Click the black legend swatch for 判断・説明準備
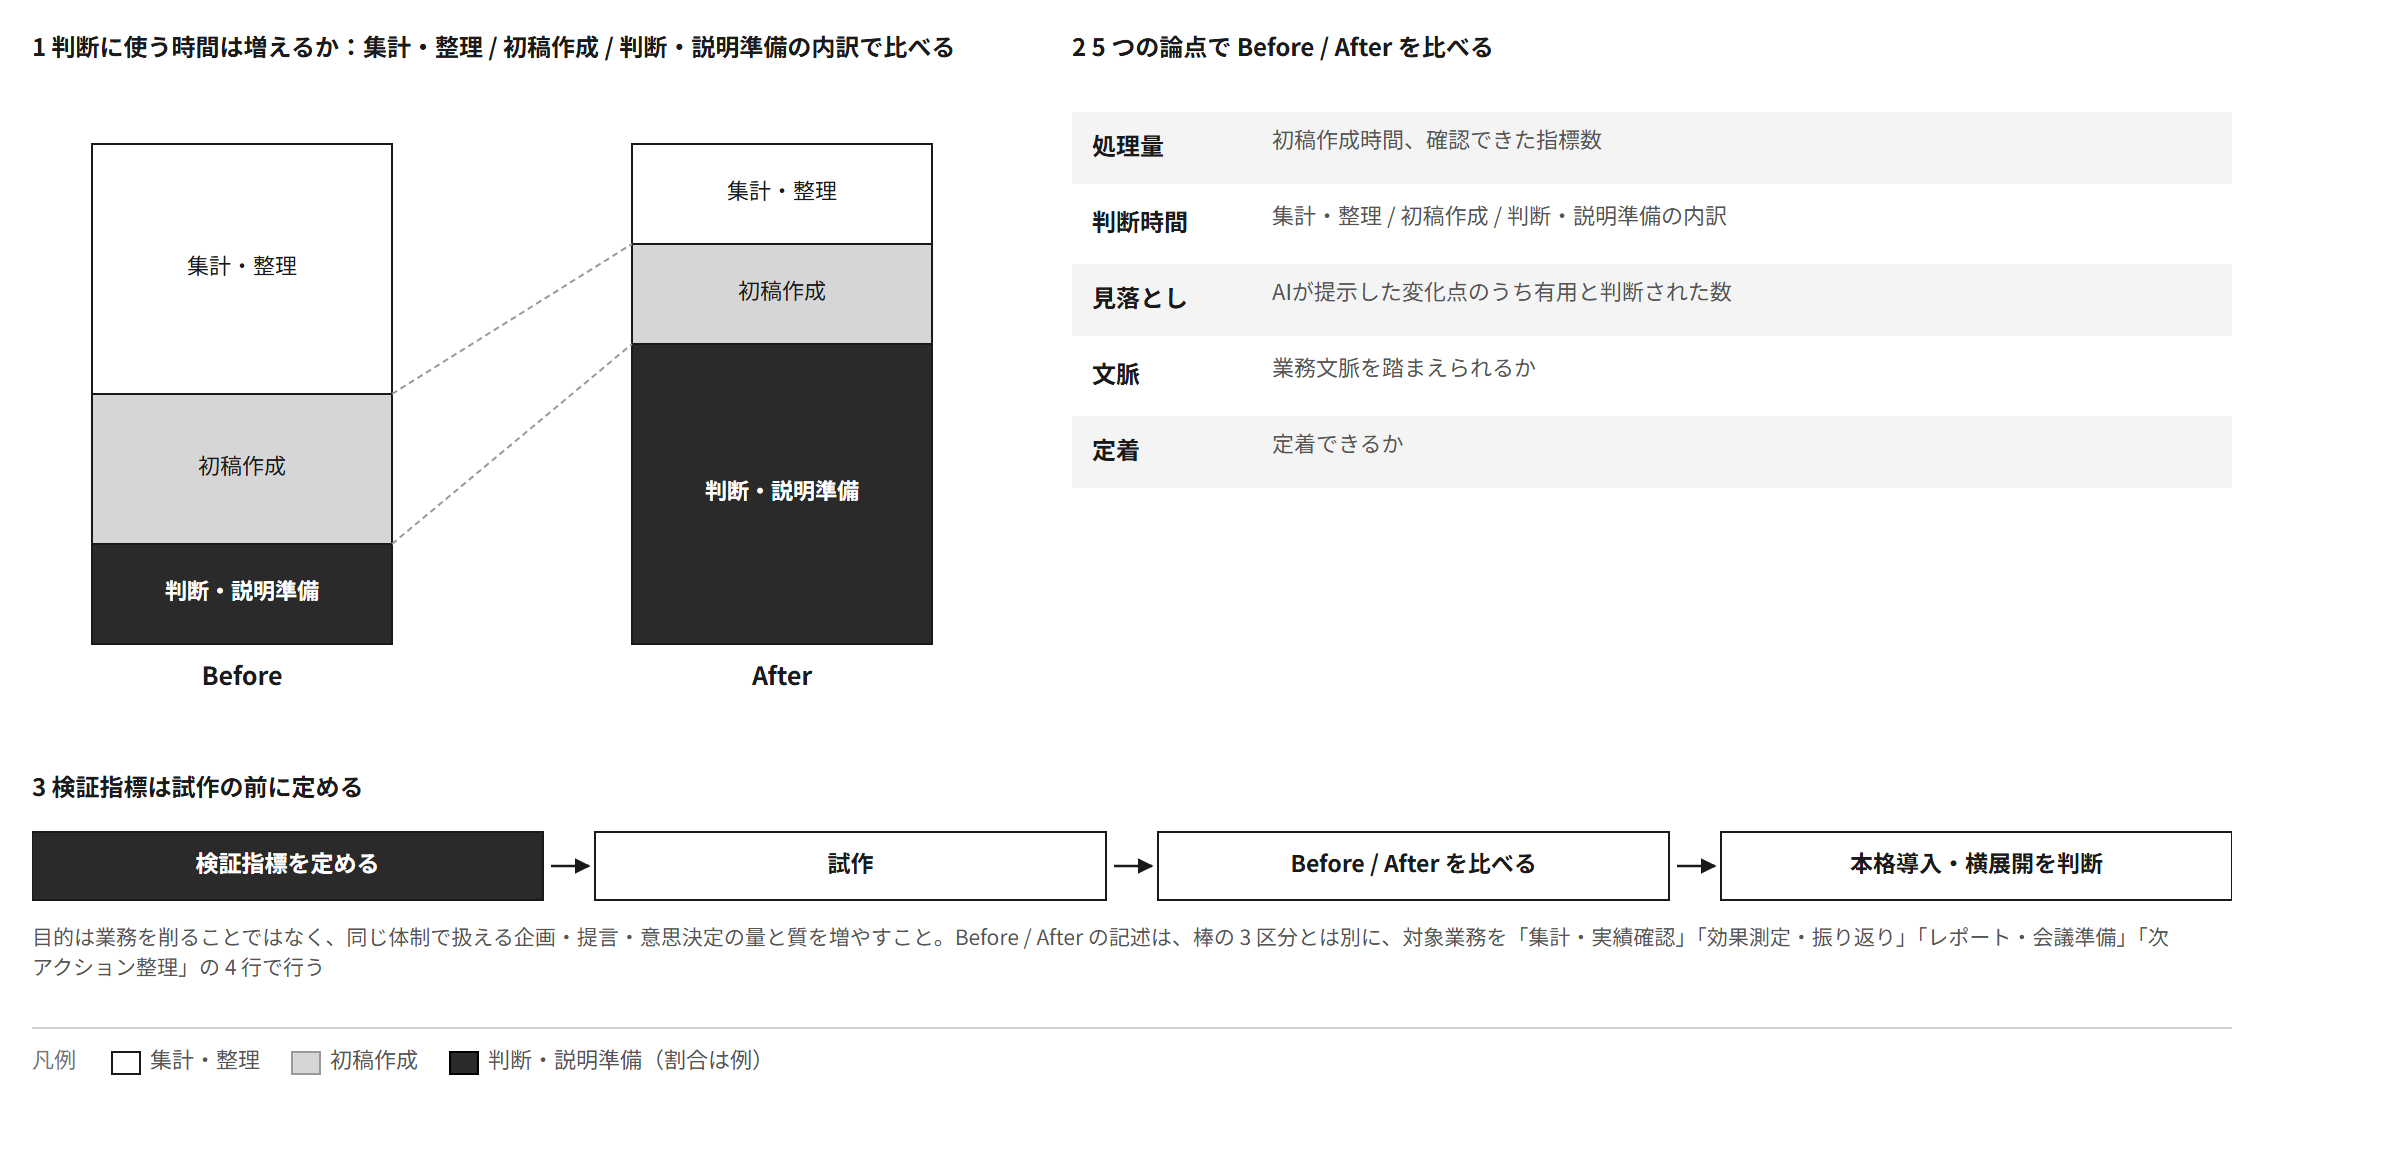This screenshot has height=1168, width=2400. (464, 1062)
